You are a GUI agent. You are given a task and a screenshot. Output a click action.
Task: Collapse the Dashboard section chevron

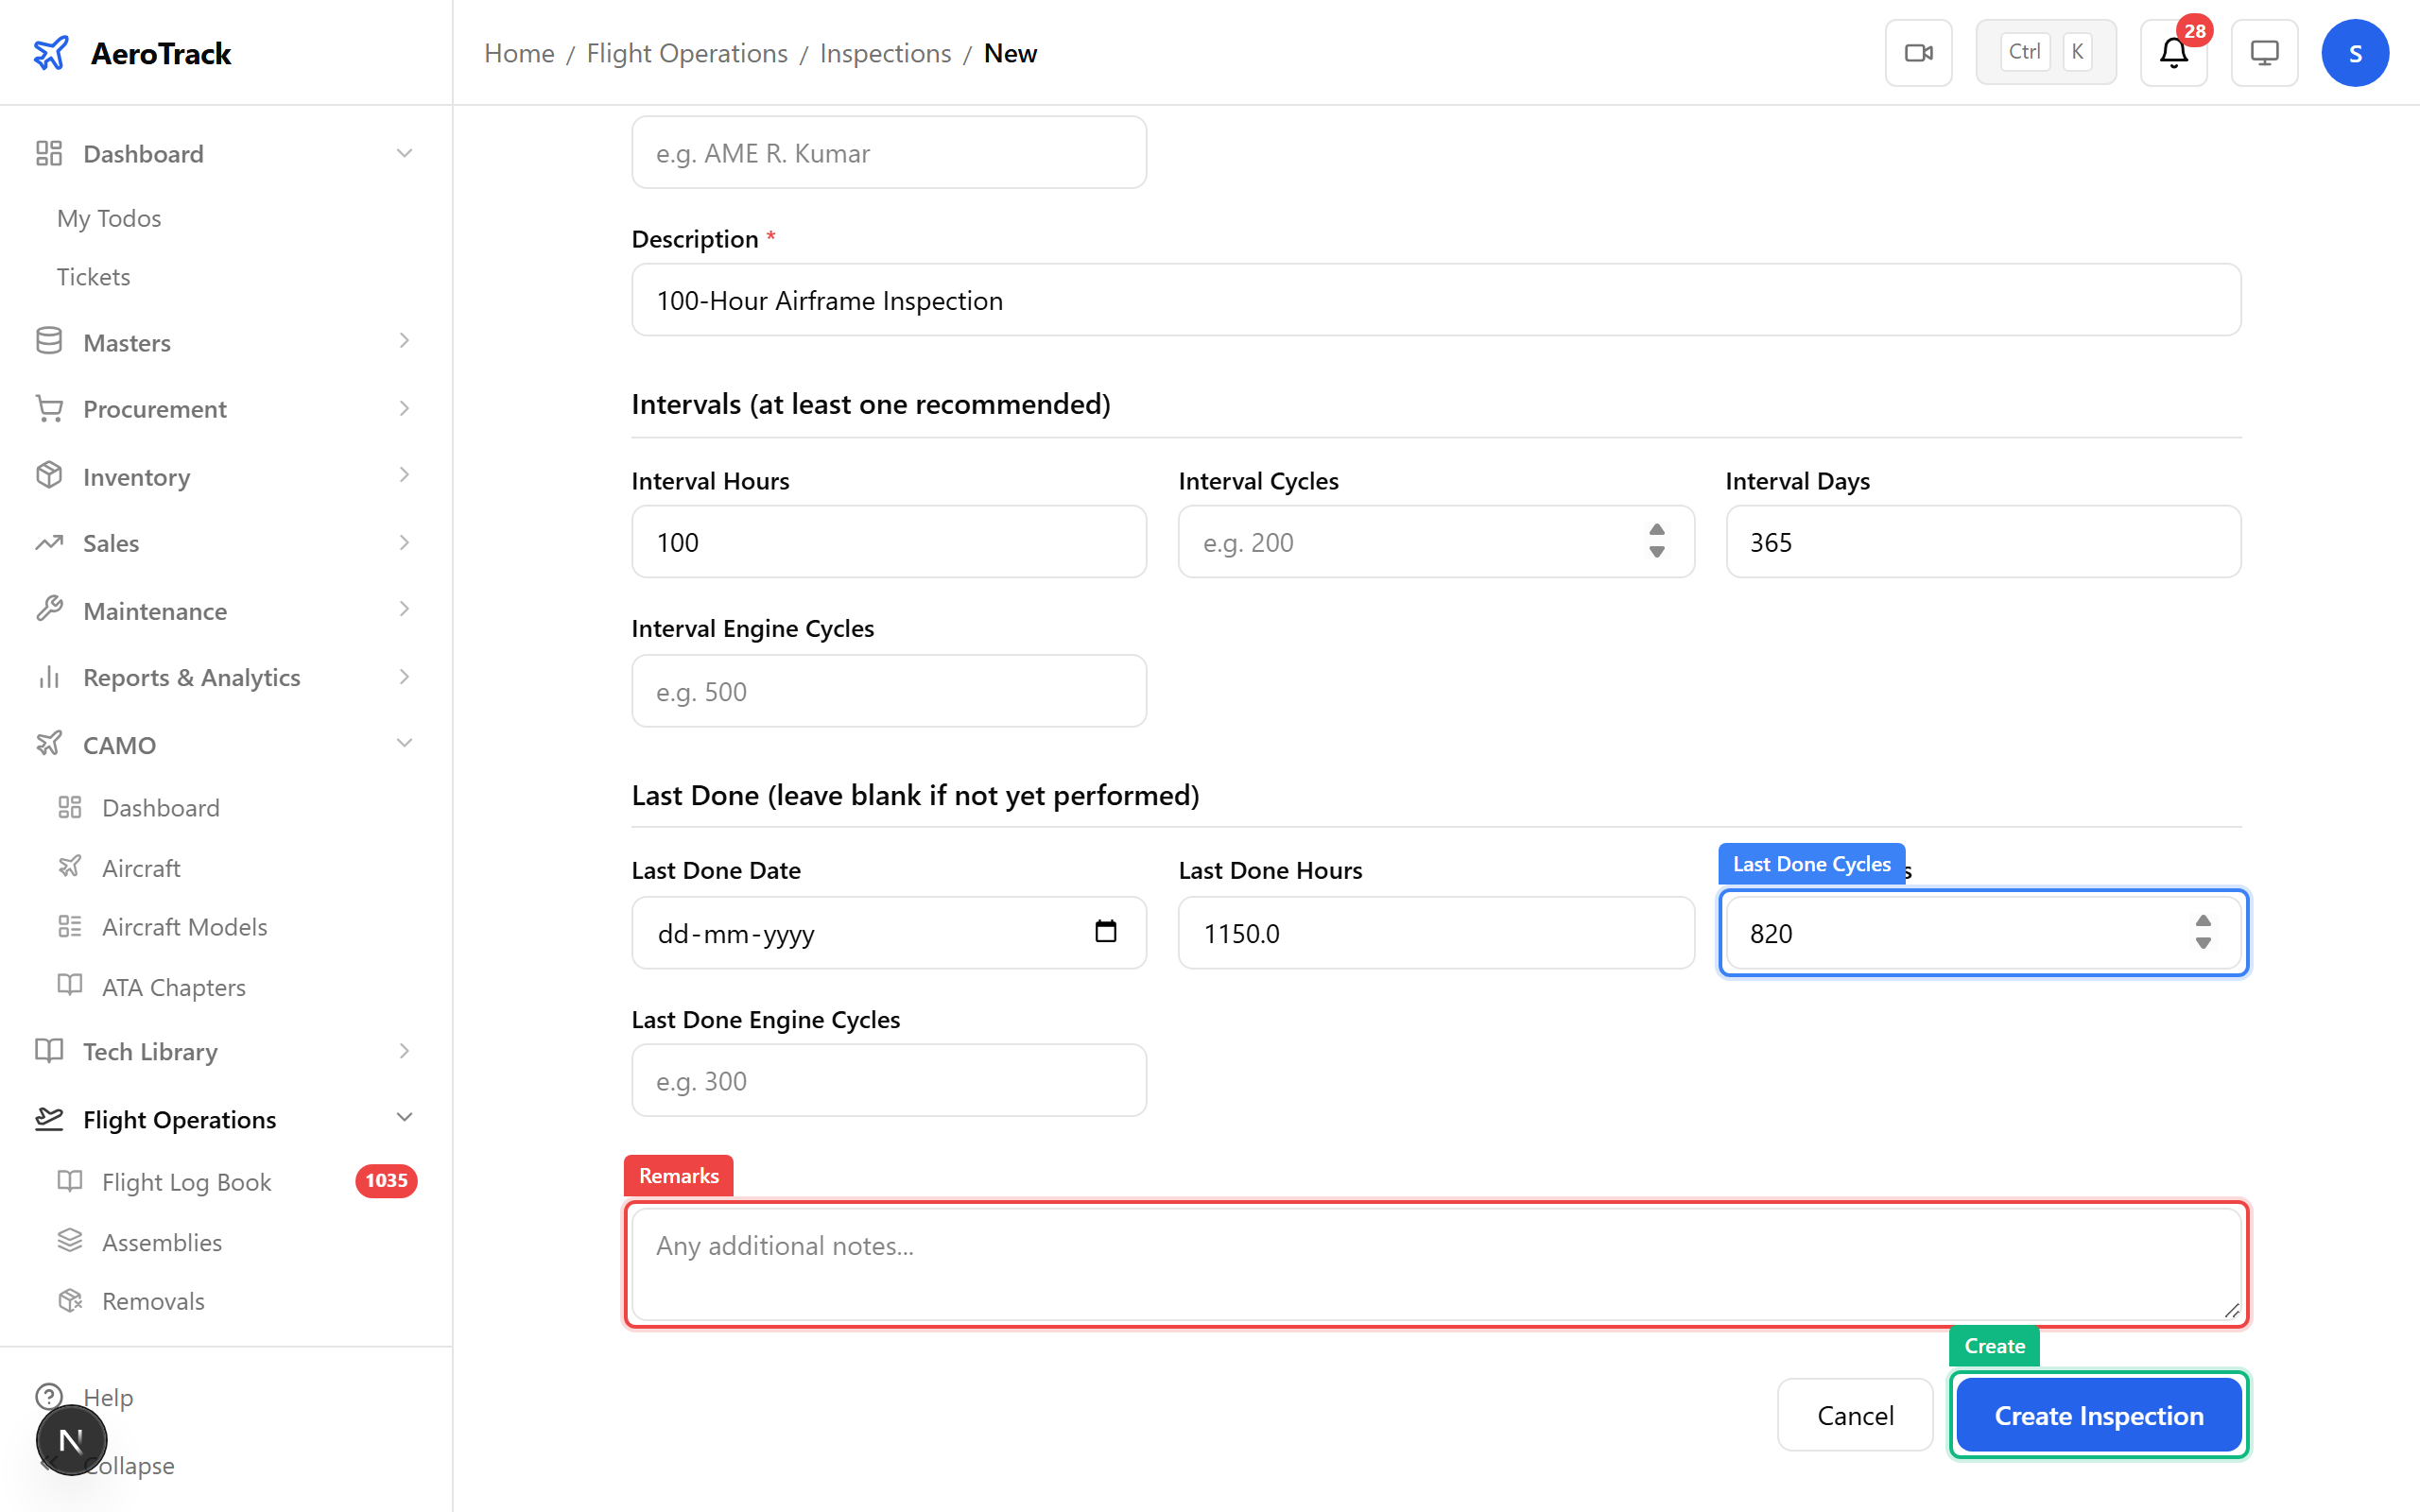coord(404,152)
